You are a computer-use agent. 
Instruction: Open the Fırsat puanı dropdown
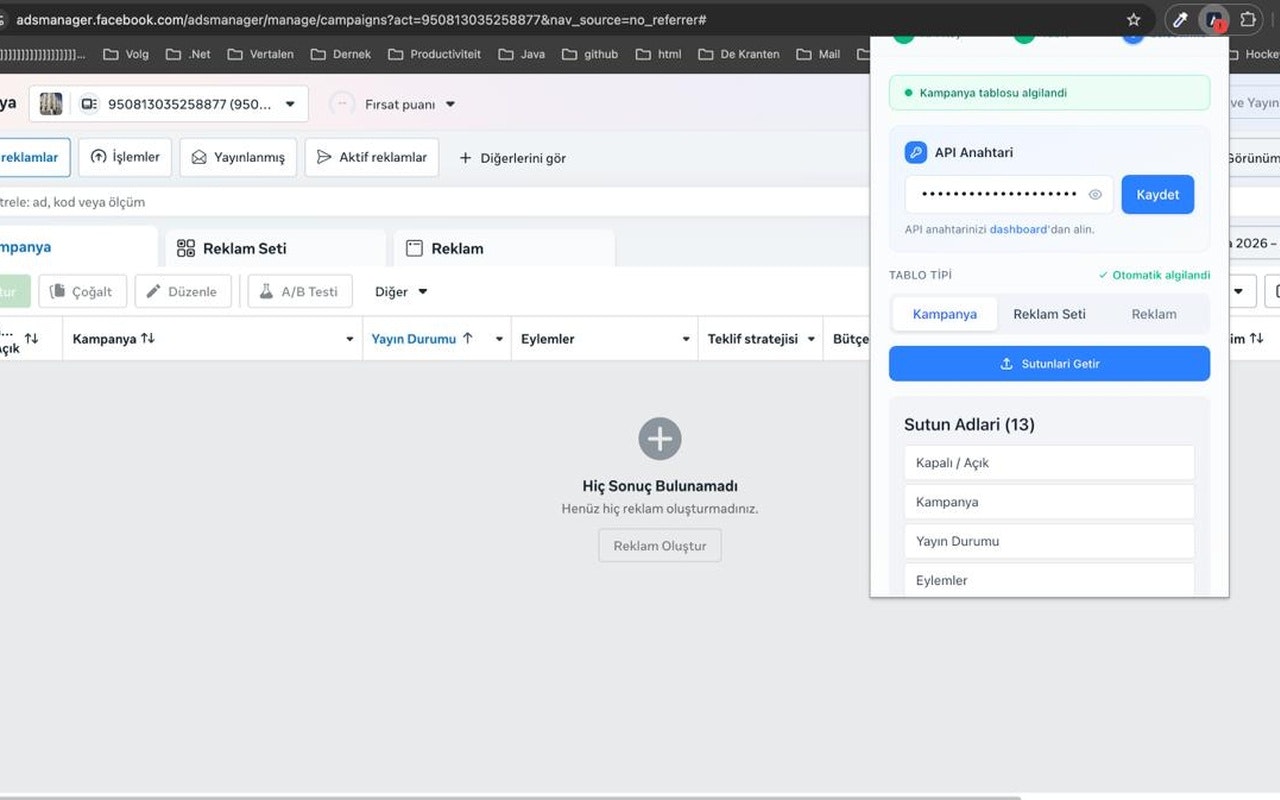450,103
